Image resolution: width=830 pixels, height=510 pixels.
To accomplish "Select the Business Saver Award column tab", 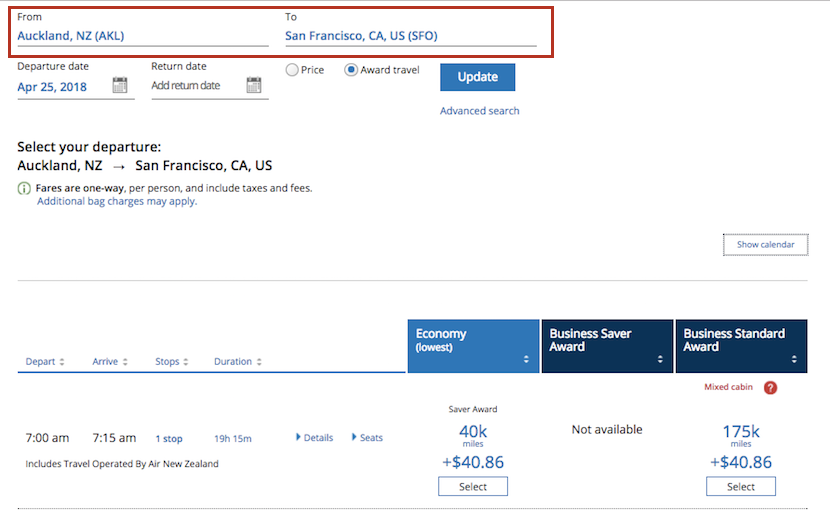I will [607, 346].
